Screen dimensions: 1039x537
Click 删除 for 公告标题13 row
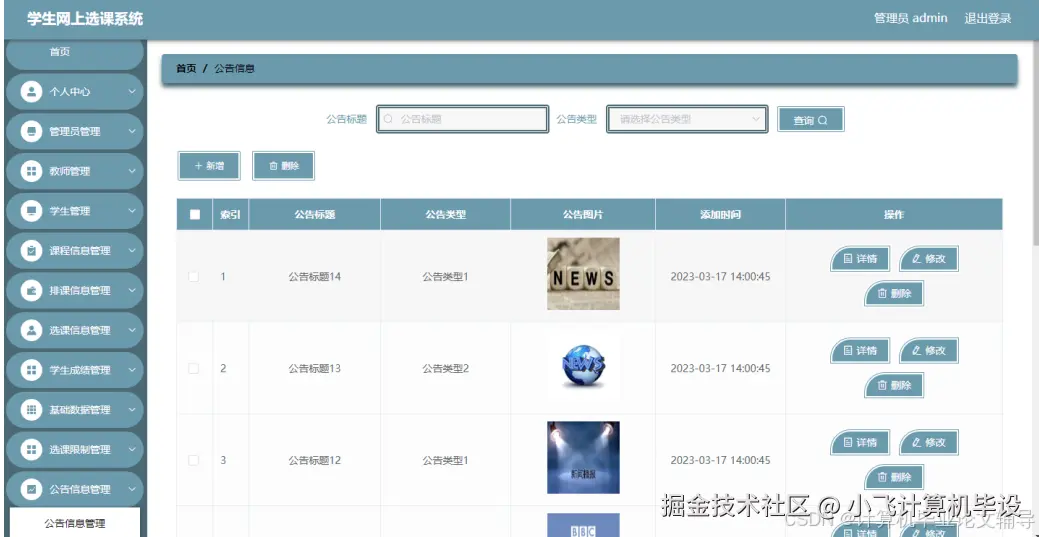(x=894, y=385)
